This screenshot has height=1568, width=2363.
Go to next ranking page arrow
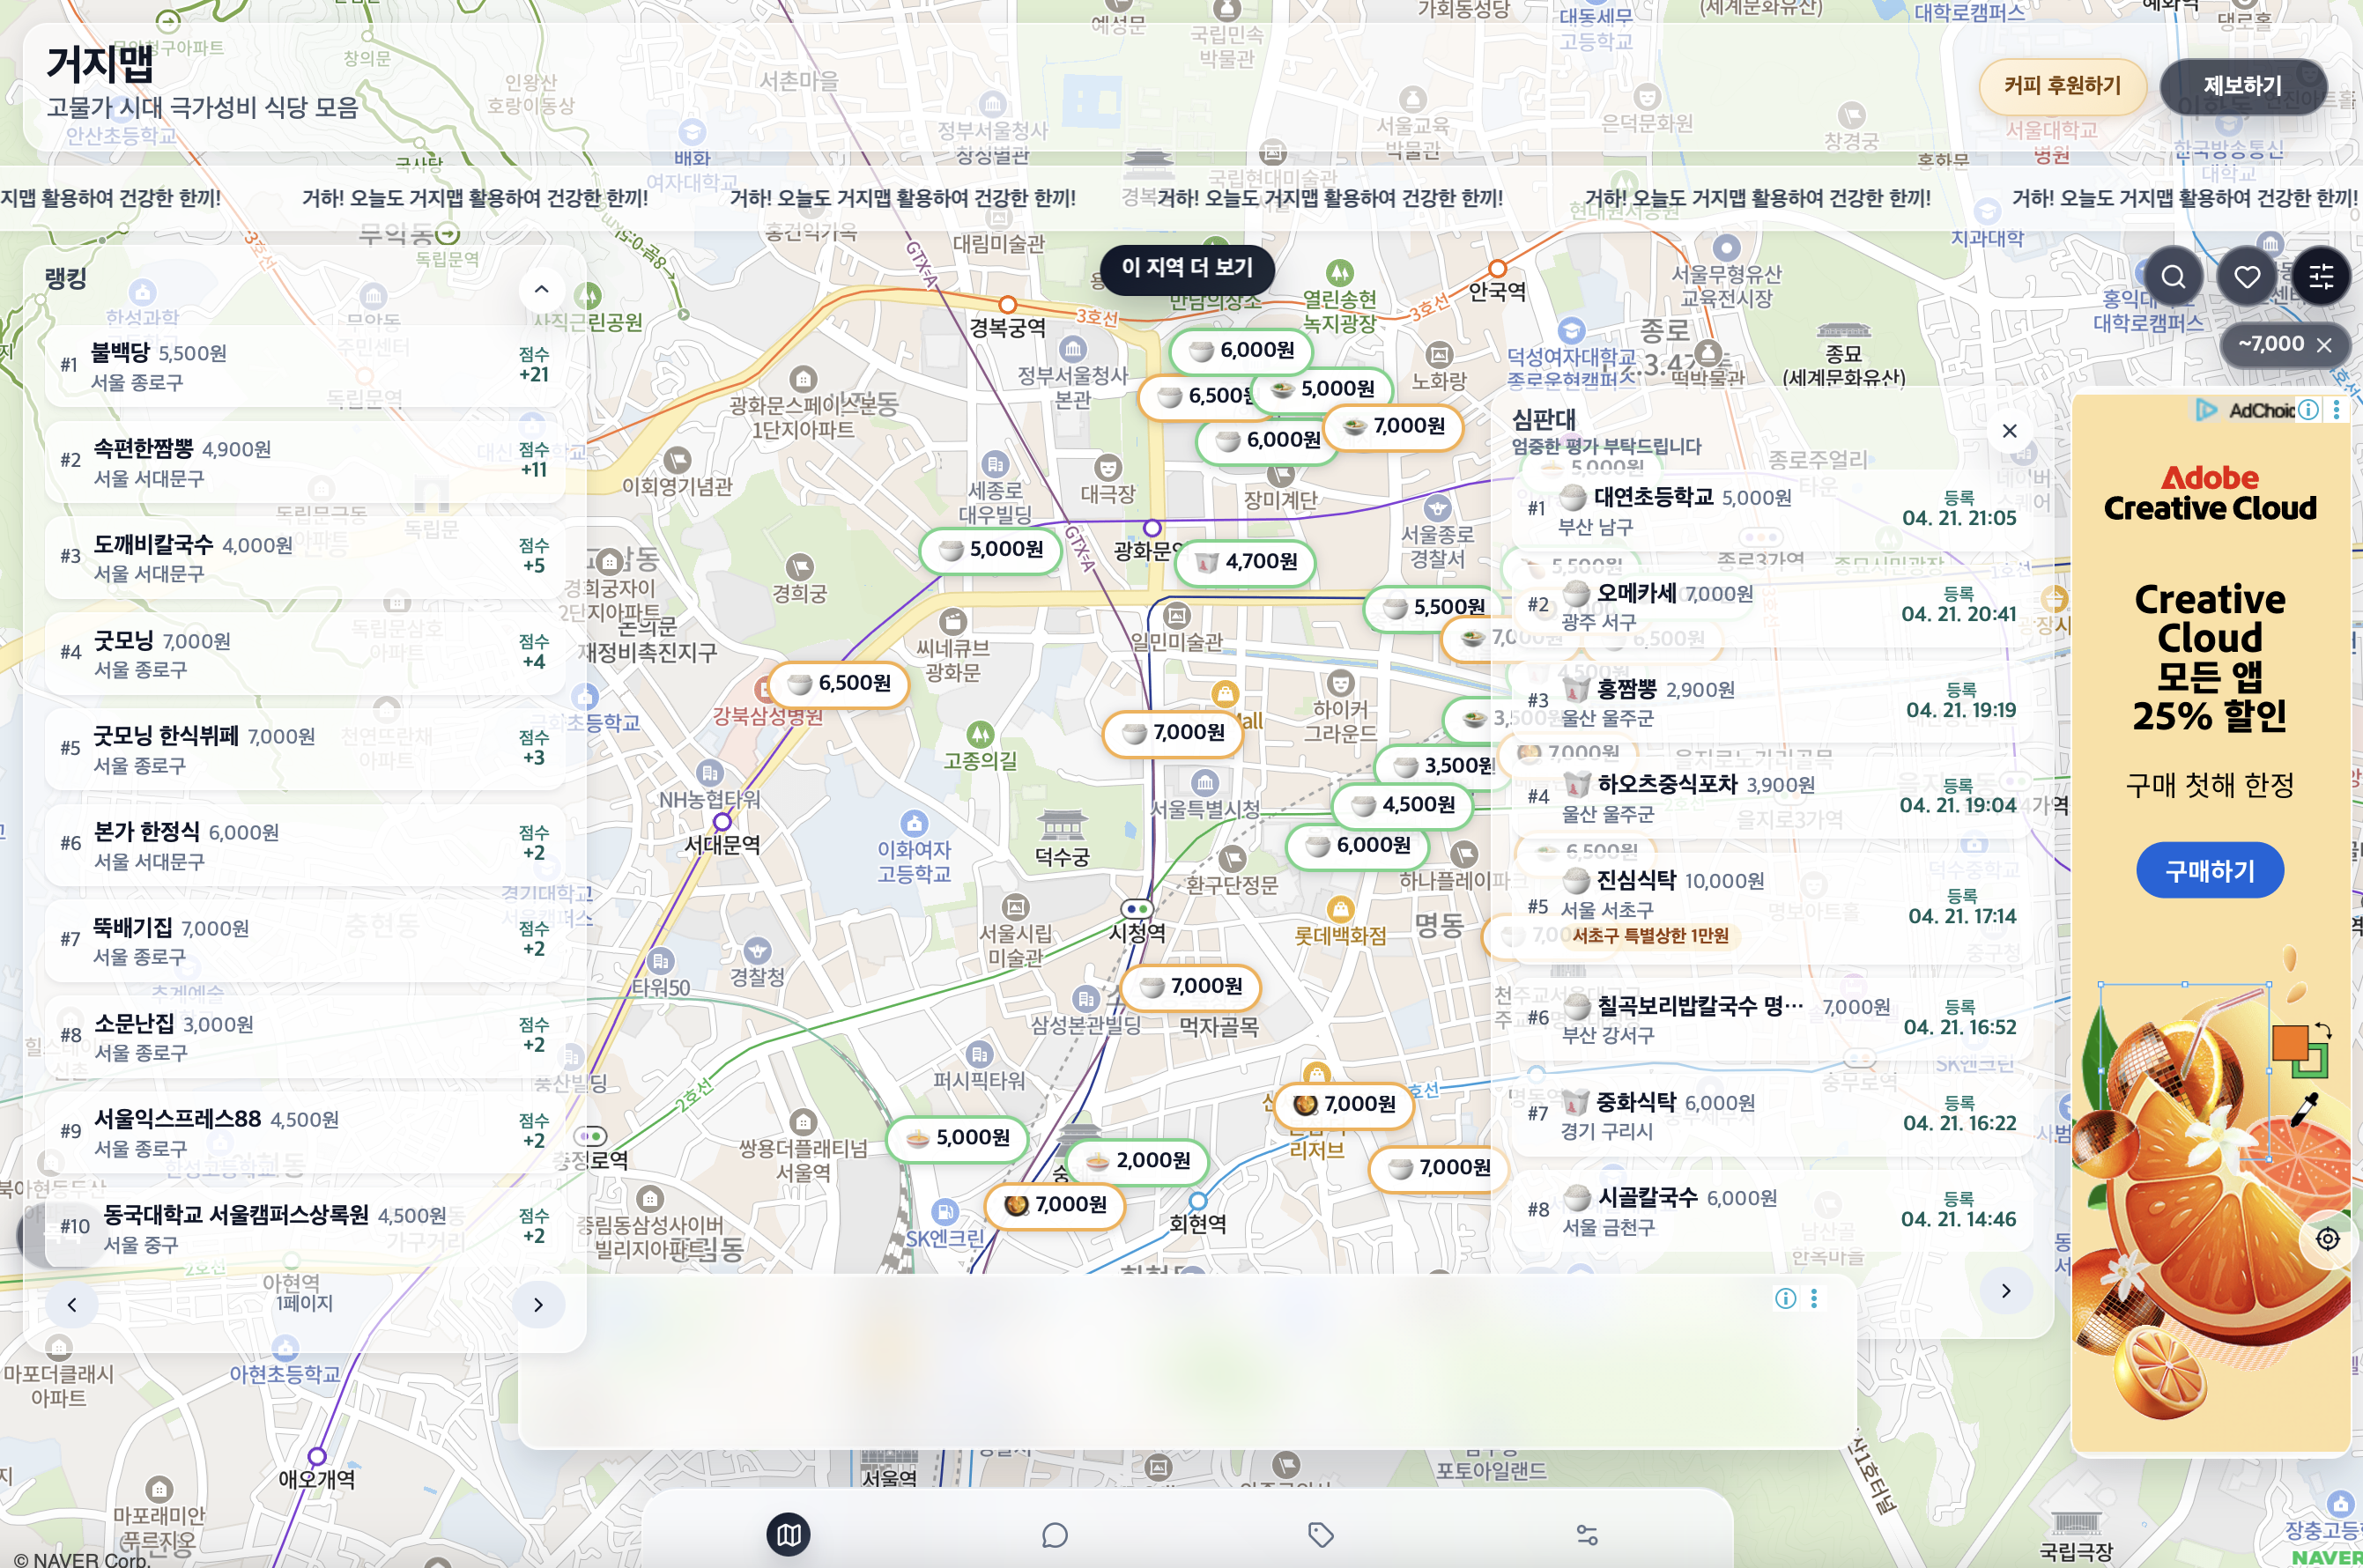pyautogui.click(x=538, y=1305)
